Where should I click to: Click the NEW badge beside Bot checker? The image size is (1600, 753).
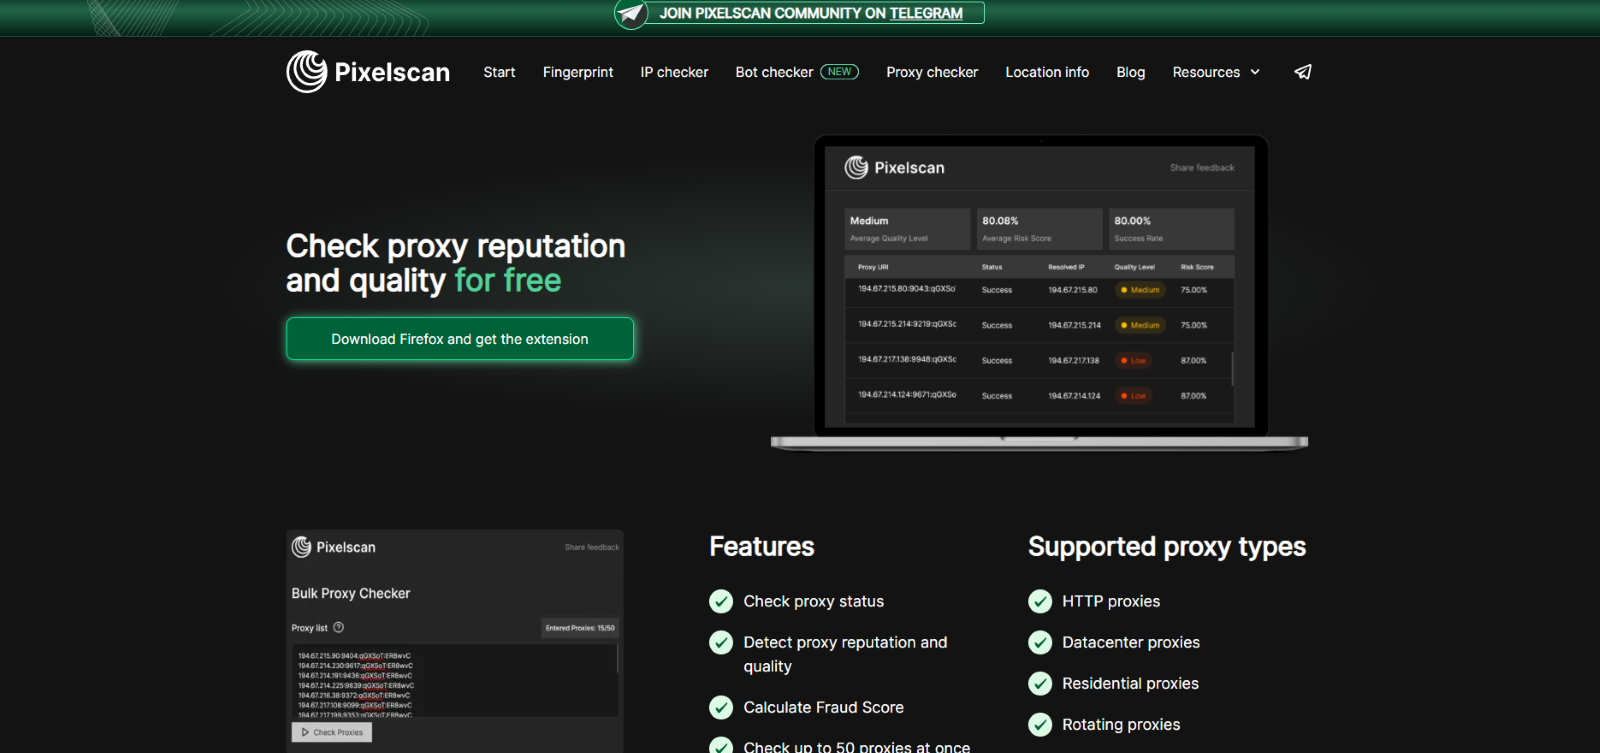839,72
